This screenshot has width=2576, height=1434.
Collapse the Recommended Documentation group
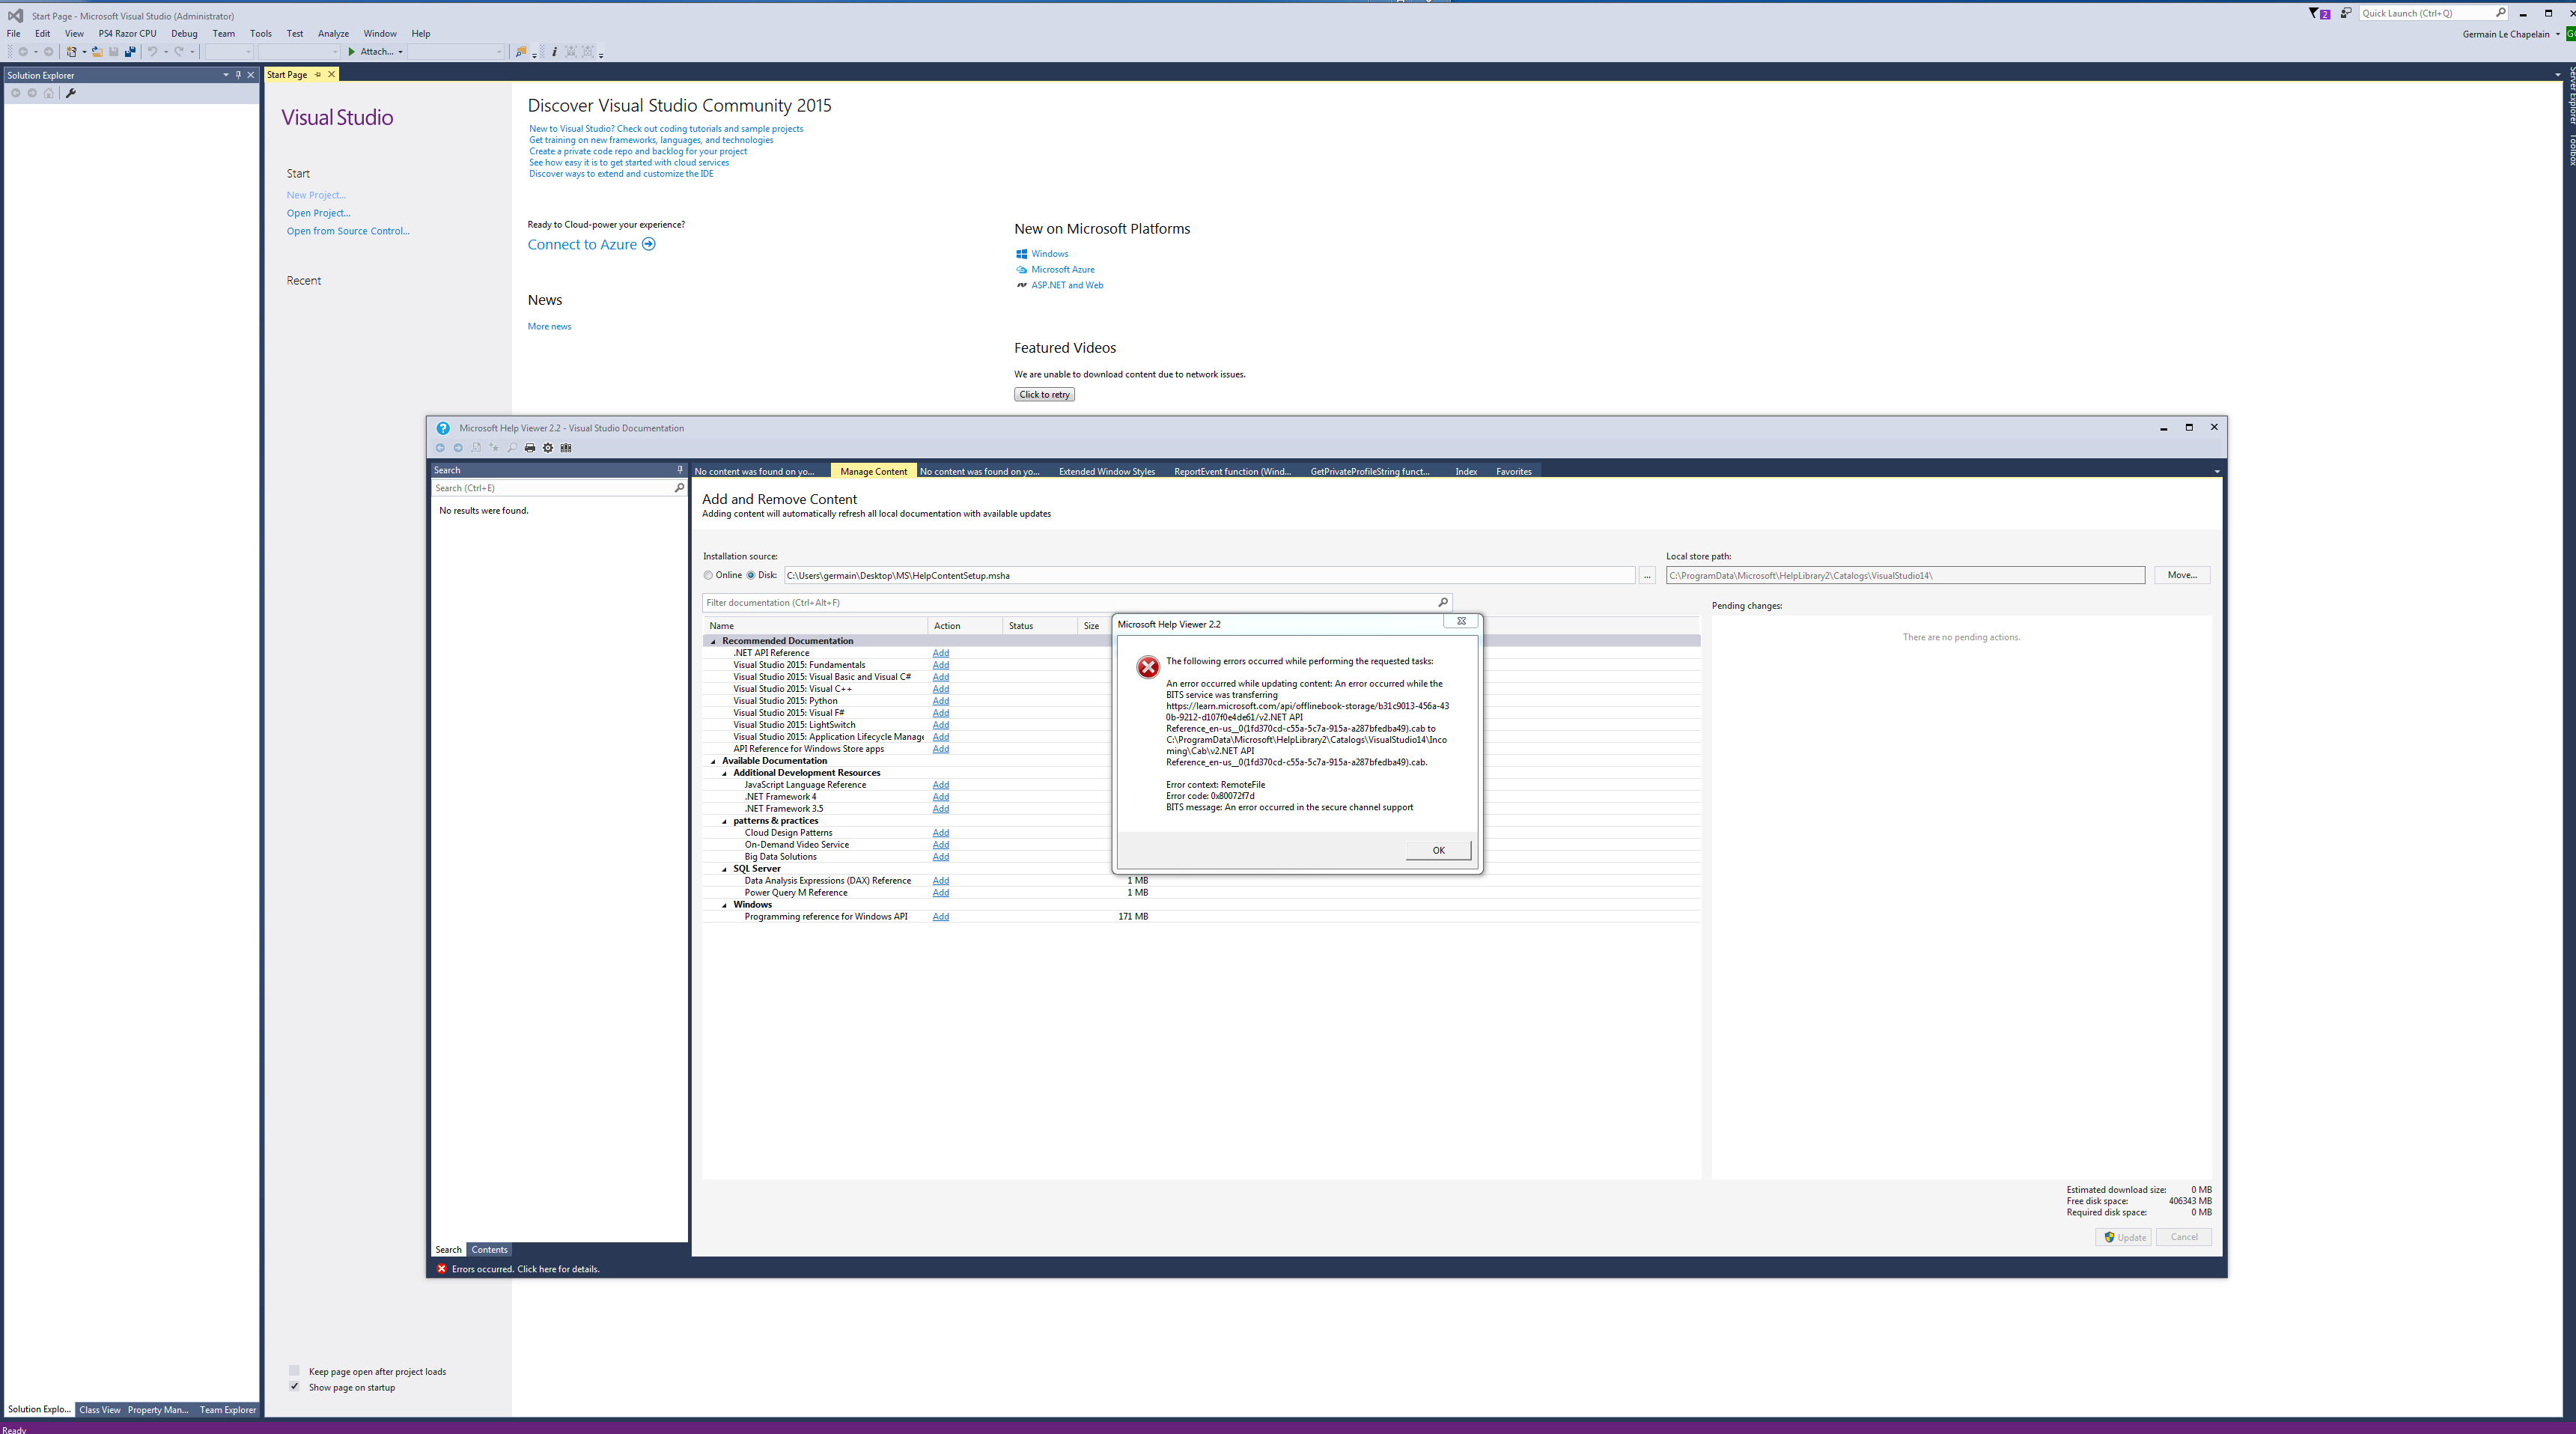[713, 641]
